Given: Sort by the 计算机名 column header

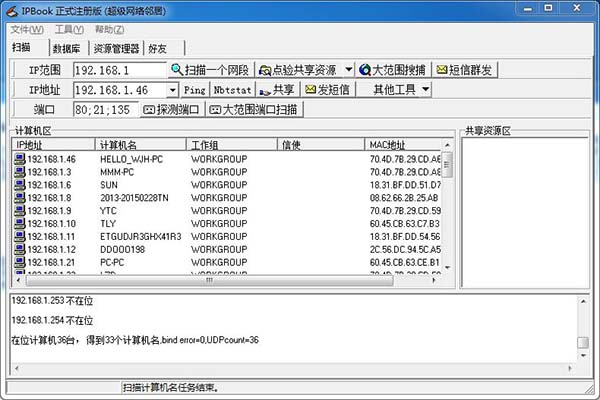Looking at the screenshot, I should click(x=141, y=145).
